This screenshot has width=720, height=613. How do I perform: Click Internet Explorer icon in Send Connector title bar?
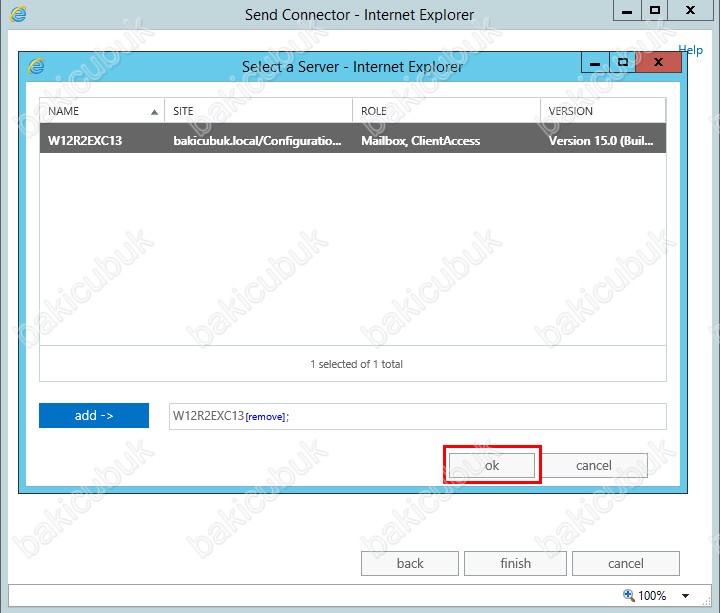(x=18, y=14)
